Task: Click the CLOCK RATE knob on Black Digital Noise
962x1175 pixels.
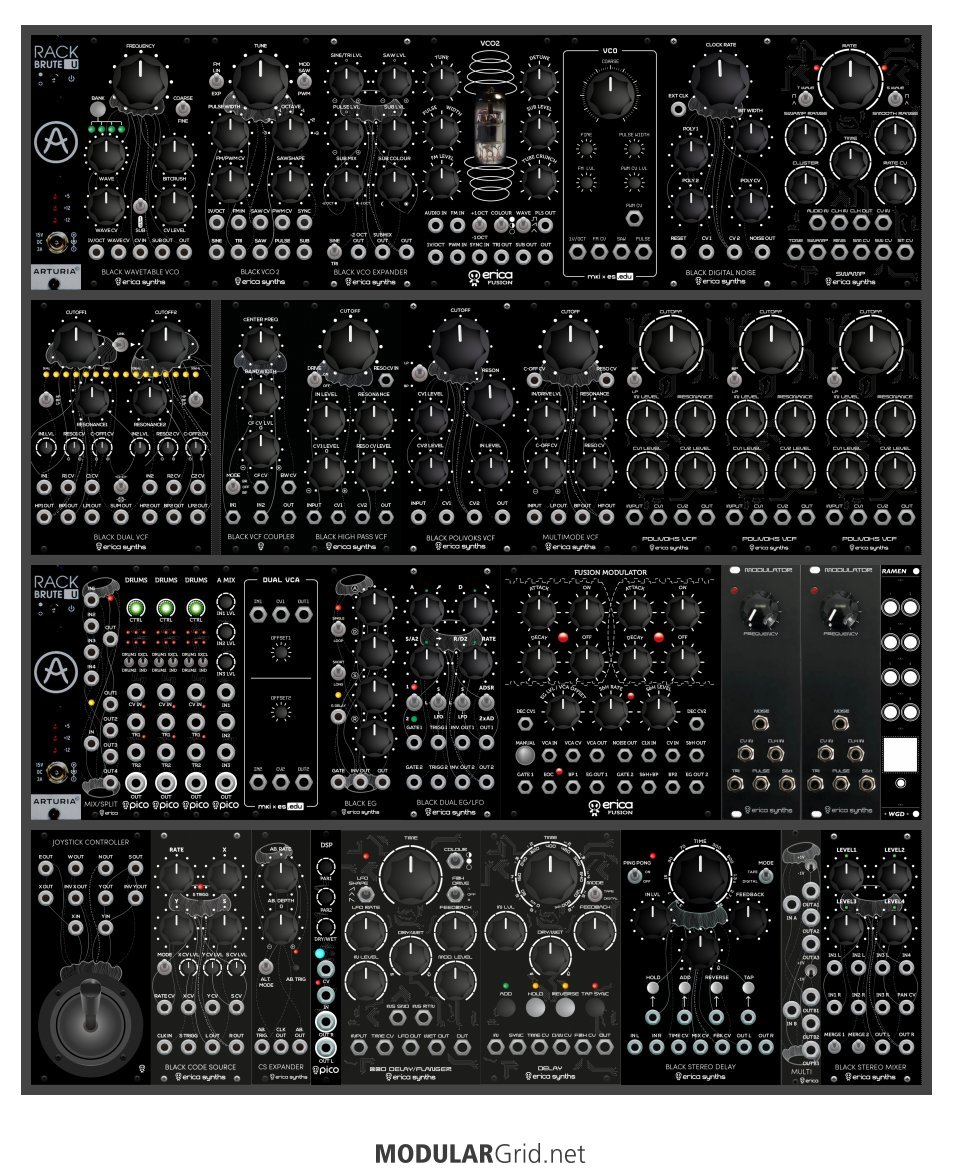Action: (x=719, y=80)
